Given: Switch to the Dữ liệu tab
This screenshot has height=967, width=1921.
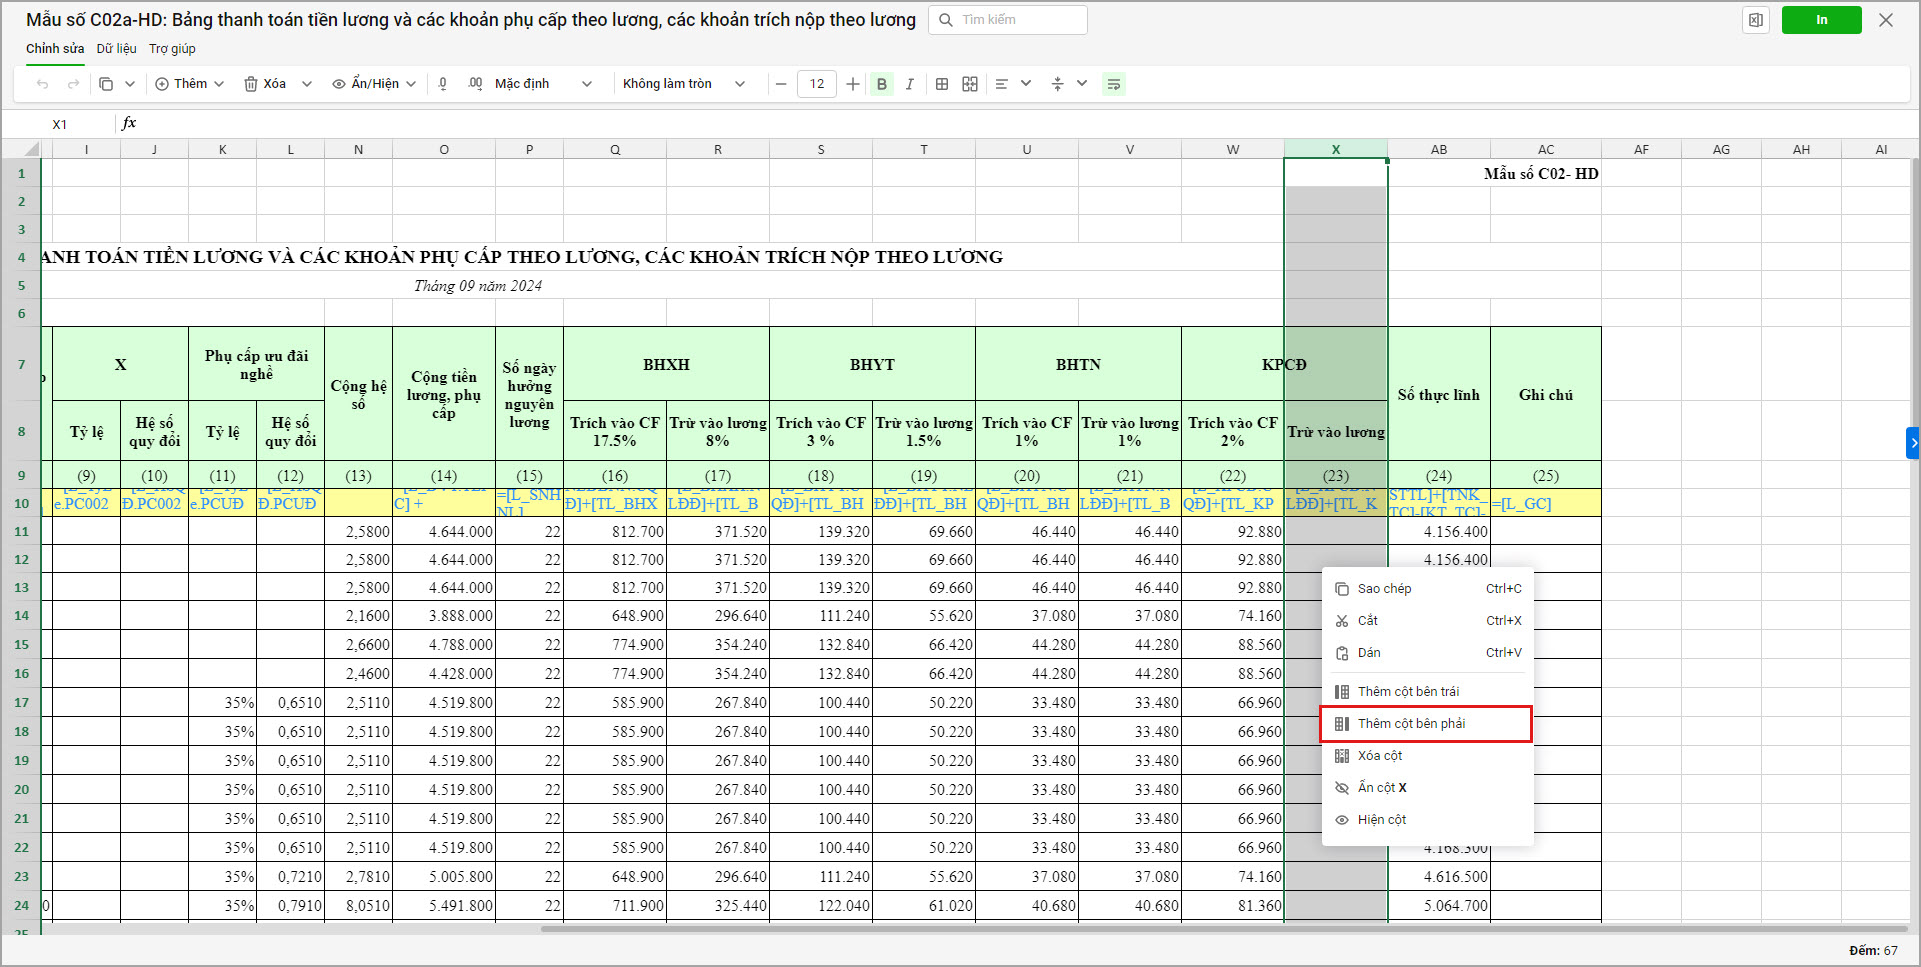Looking at the screenshot, I should [116, 49].
